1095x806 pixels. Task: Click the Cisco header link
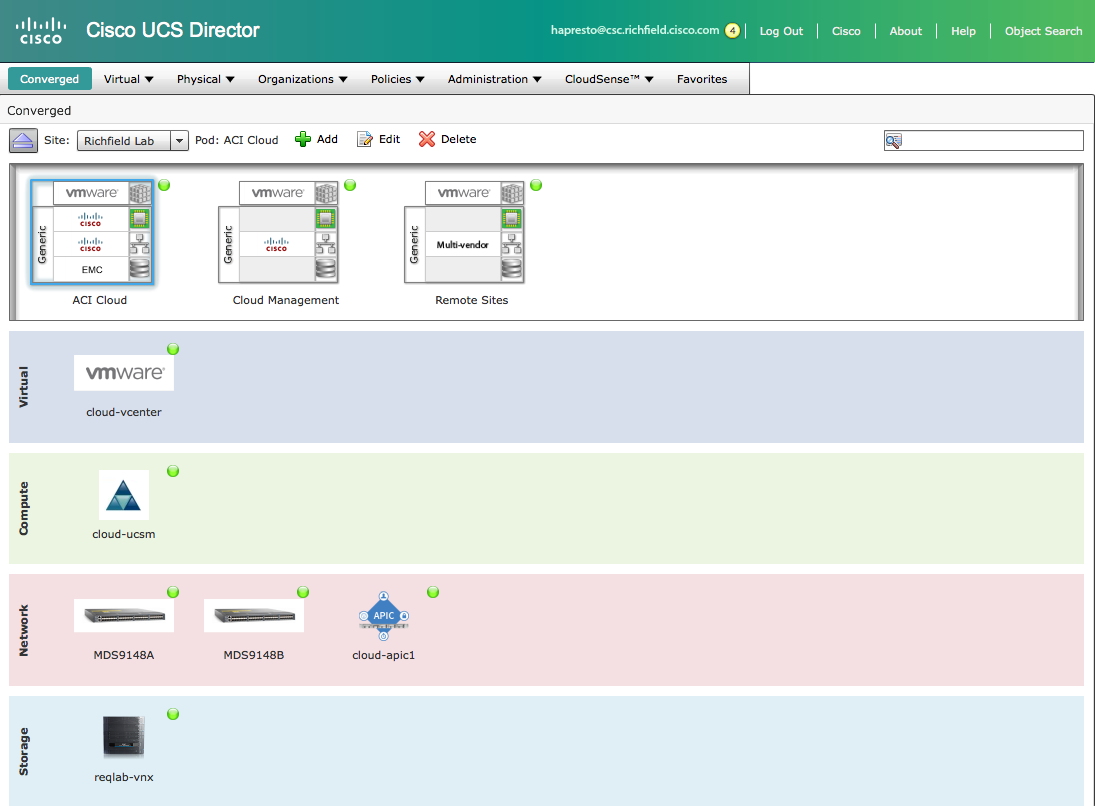pos(846,31)
